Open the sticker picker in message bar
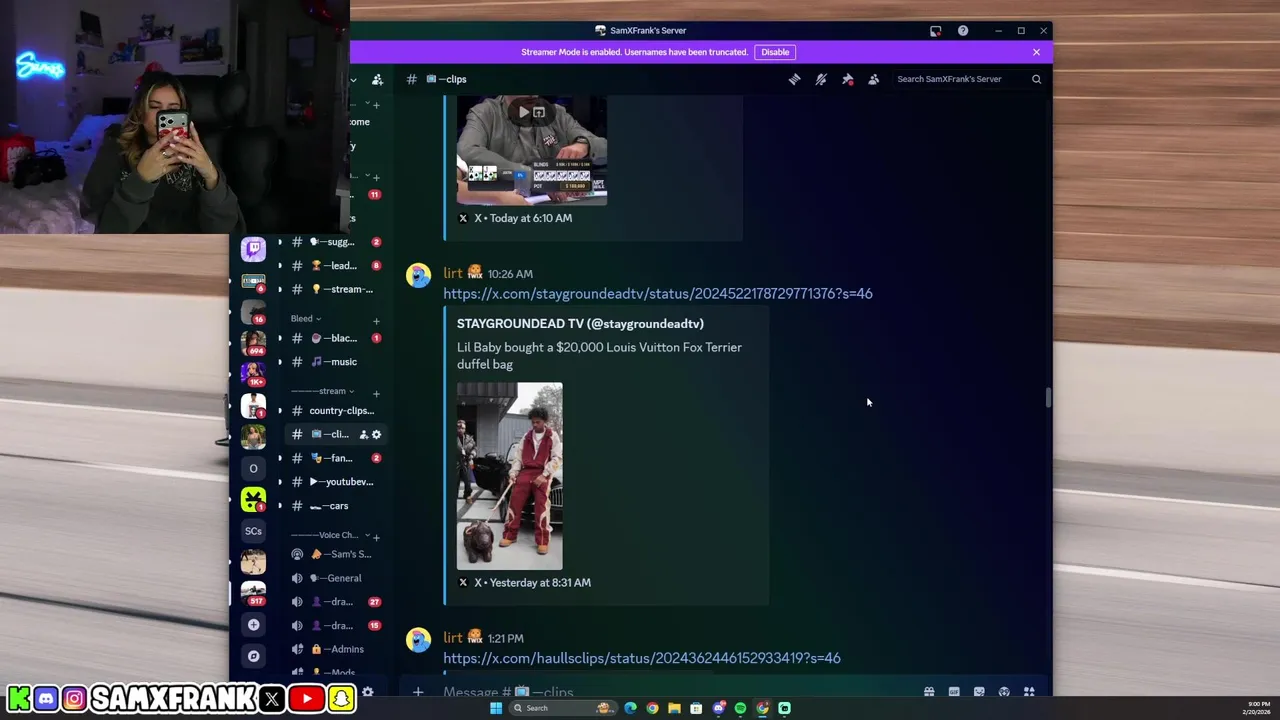This screenshot has height=720, width=1280. 979,691
